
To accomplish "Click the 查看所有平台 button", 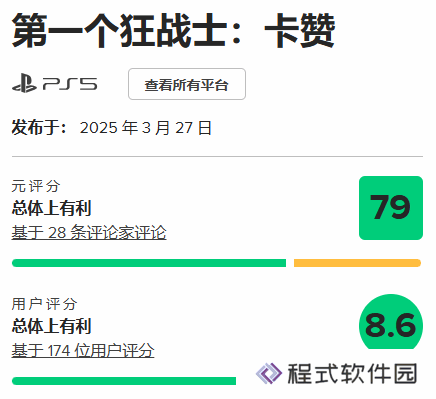I will click(x=187, y=84).
